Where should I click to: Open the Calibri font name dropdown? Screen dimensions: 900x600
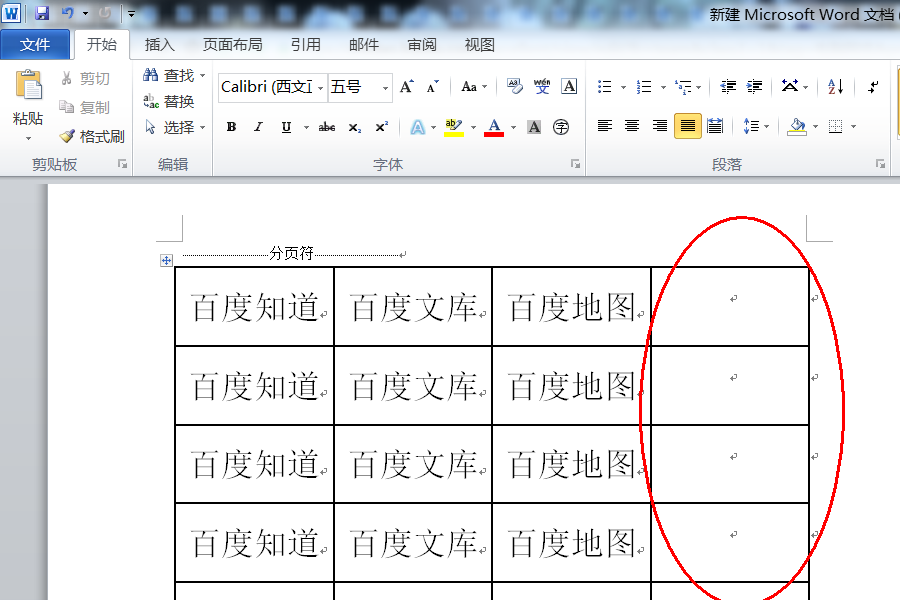[x=320, y=88]
